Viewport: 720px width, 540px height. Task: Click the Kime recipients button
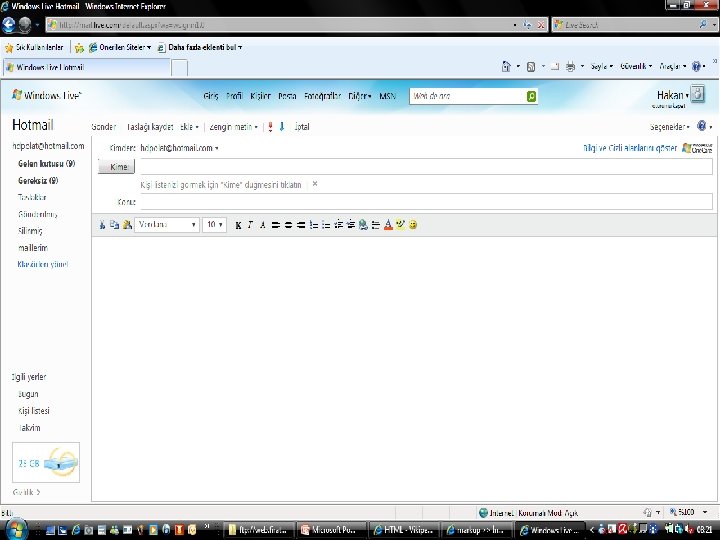coord(117,167)
